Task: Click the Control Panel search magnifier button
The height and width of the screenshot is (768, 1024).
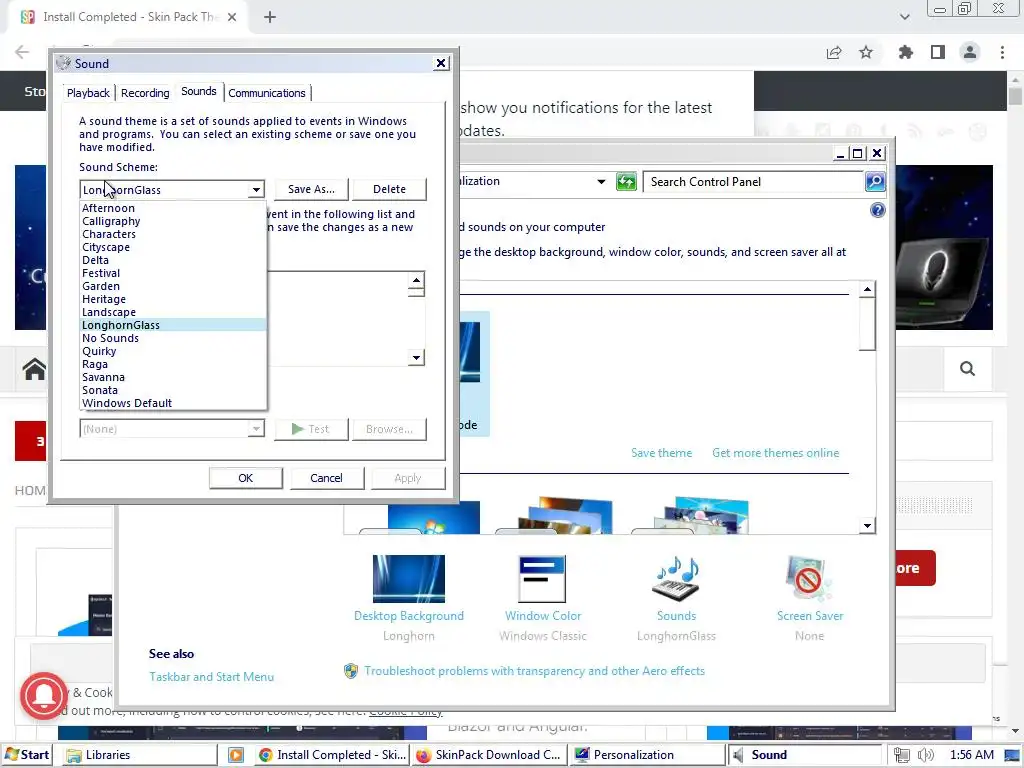Action: pyautogui.click(x=875, y=182)
